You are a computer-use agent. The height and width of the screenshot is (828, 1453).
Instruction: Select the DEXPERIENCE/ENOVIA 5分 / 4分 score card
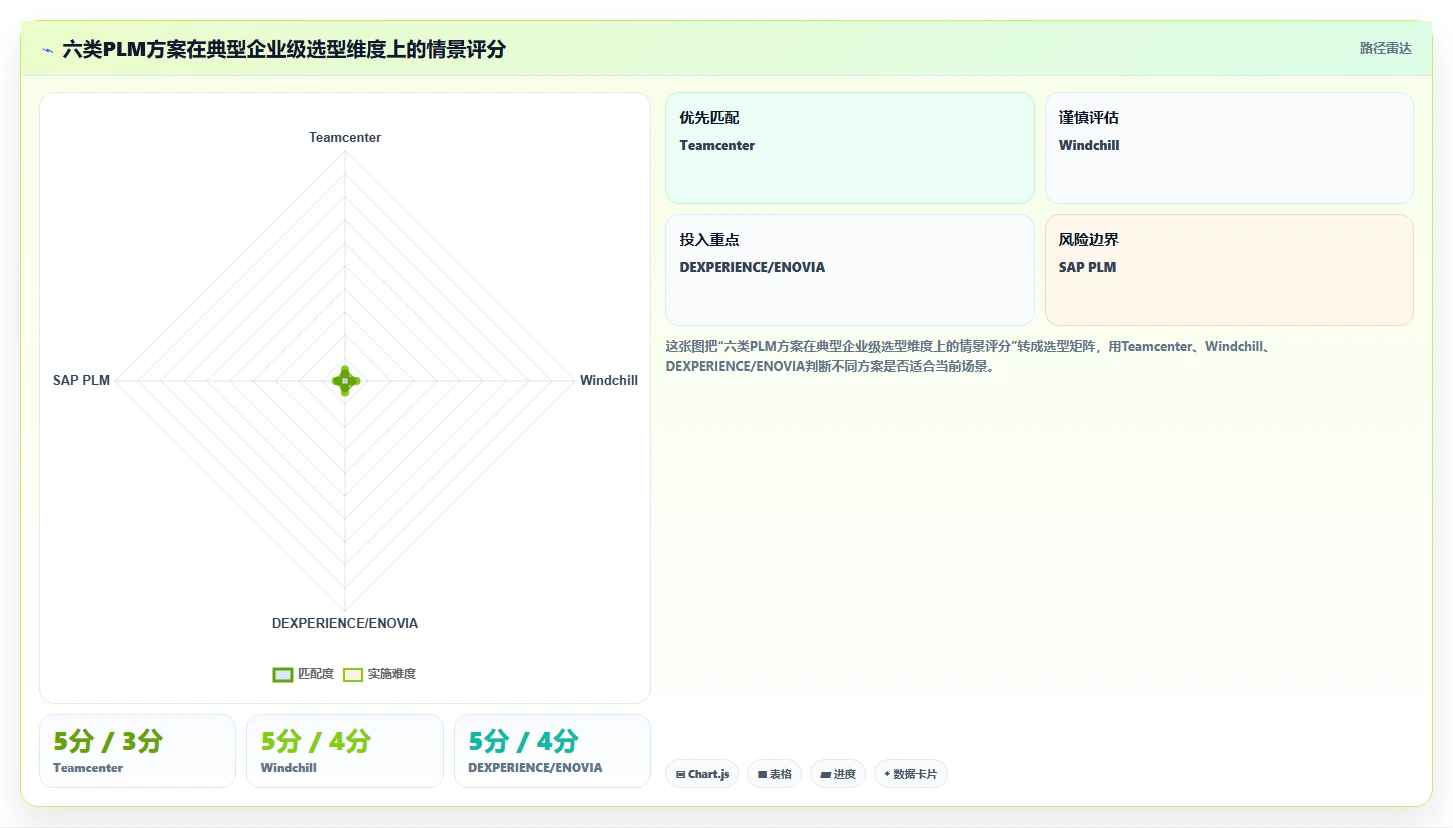[x=552, y=751]
